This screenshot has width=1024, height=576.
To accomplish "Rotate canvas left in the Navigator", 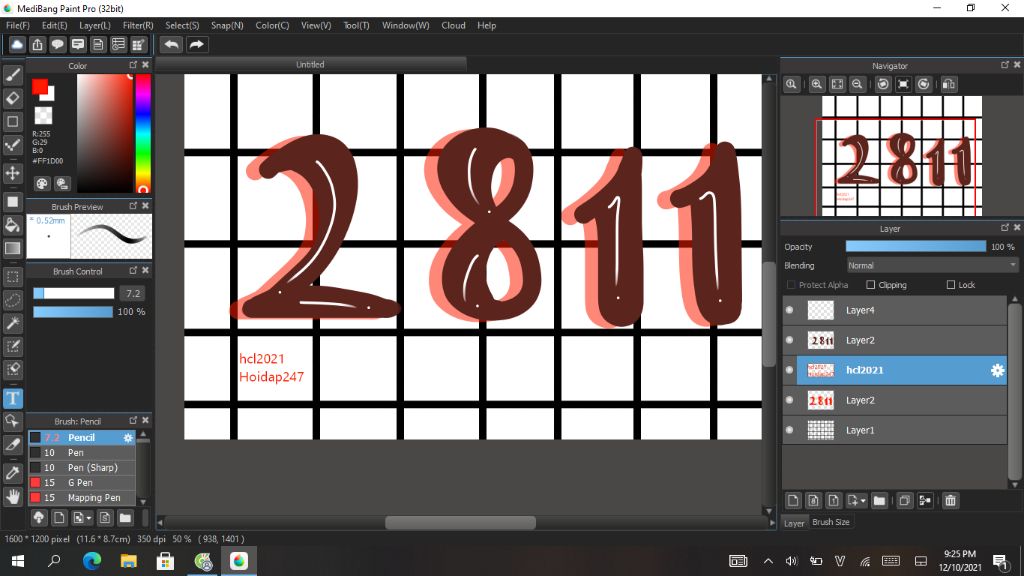I will [x=883, y=84].
